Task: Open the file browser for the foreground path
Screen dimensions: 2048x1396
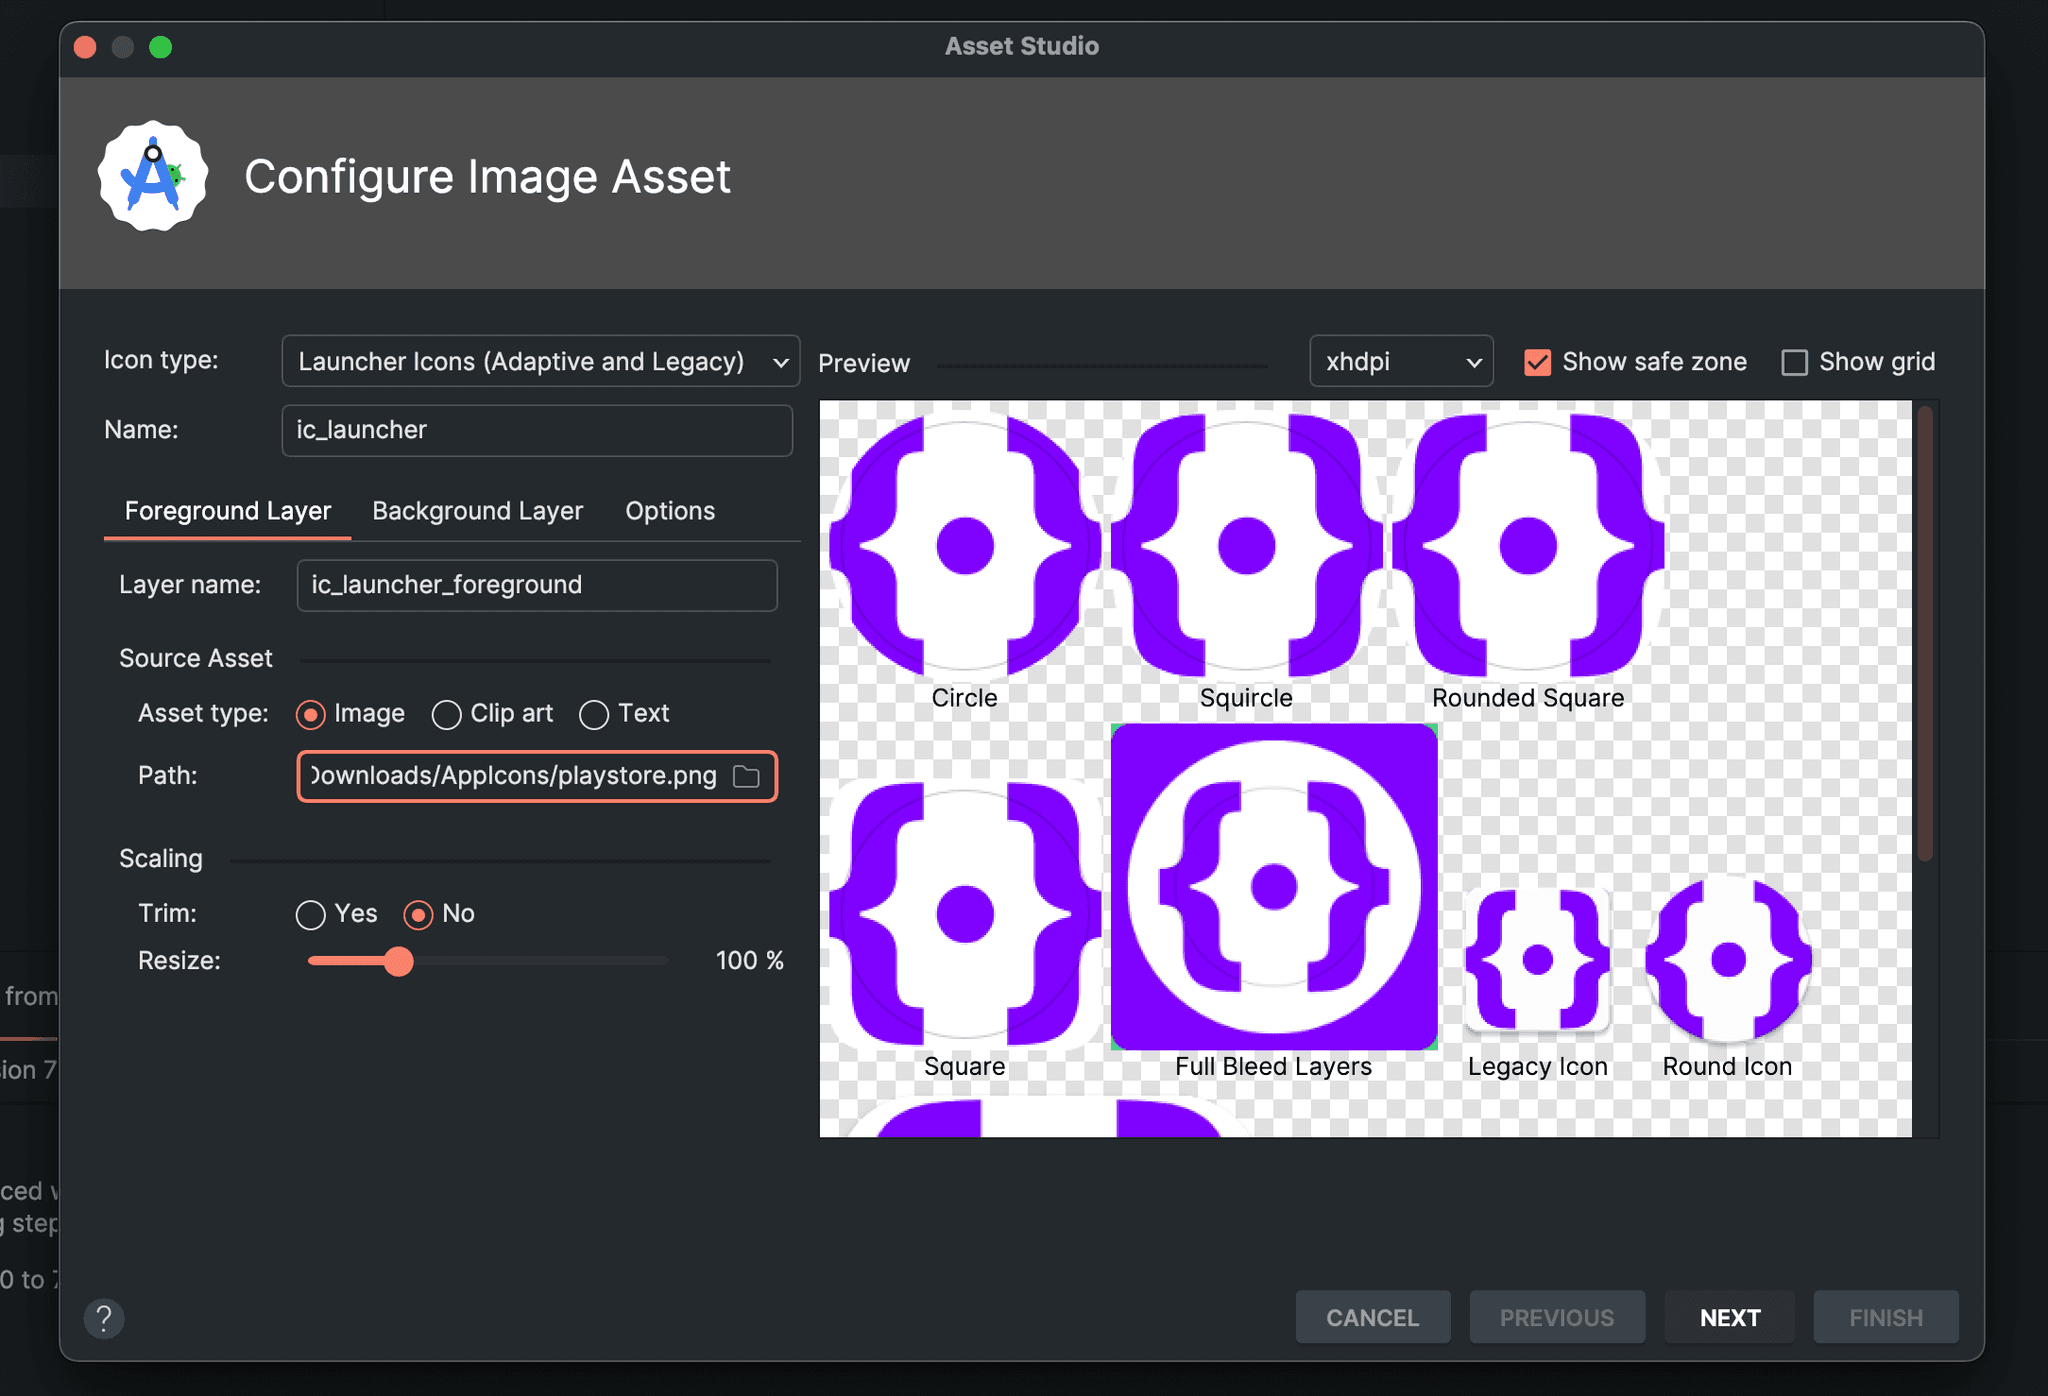Action: pyautogui.click(x=746, y=776)
